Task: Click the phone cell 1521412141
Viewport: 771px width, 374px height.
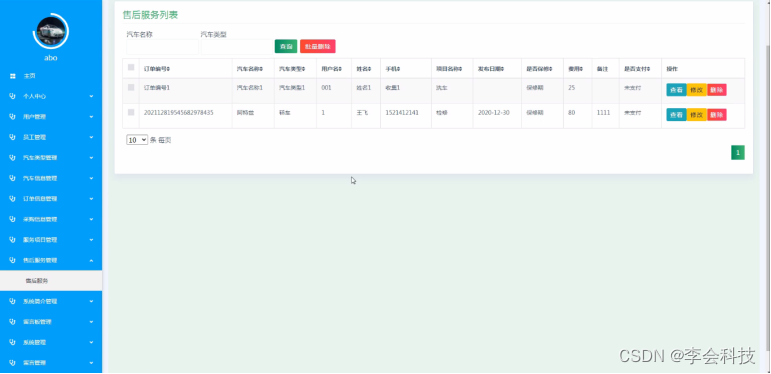Action: pos(402,113)
